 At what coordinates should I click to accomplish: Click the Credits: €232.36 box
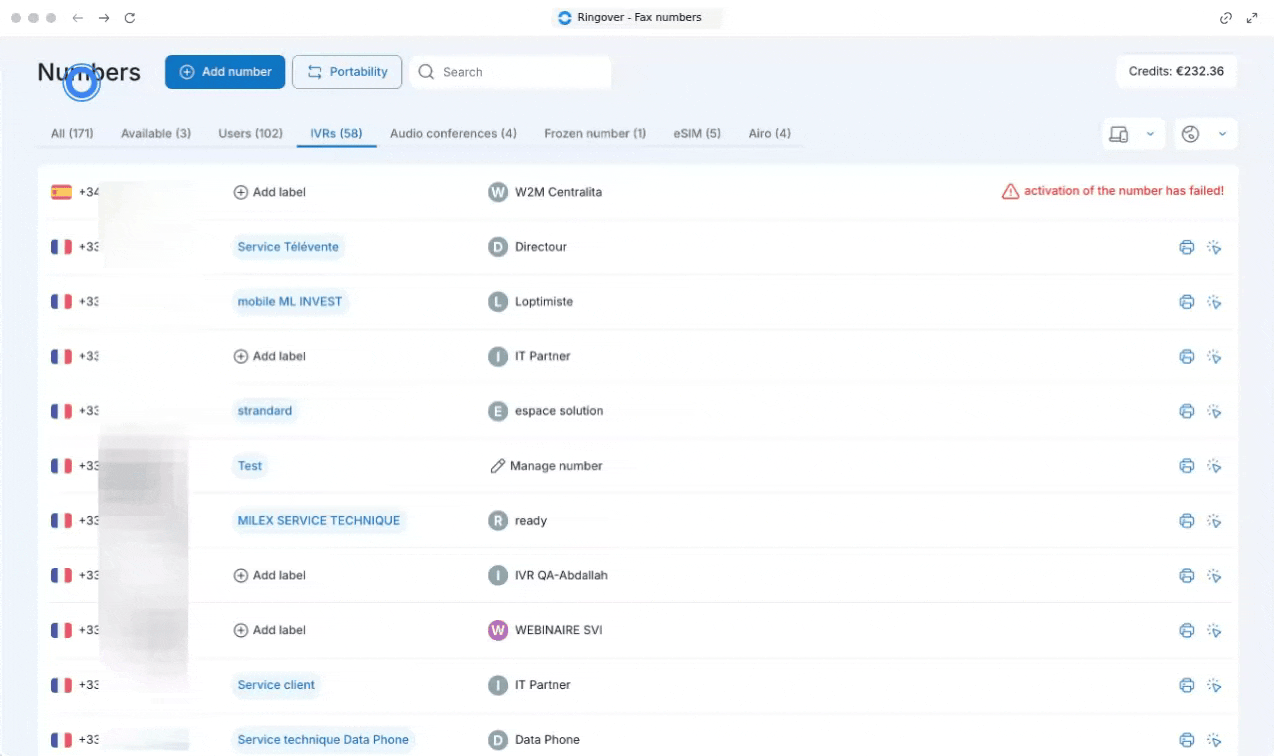tap(1176, 72)
